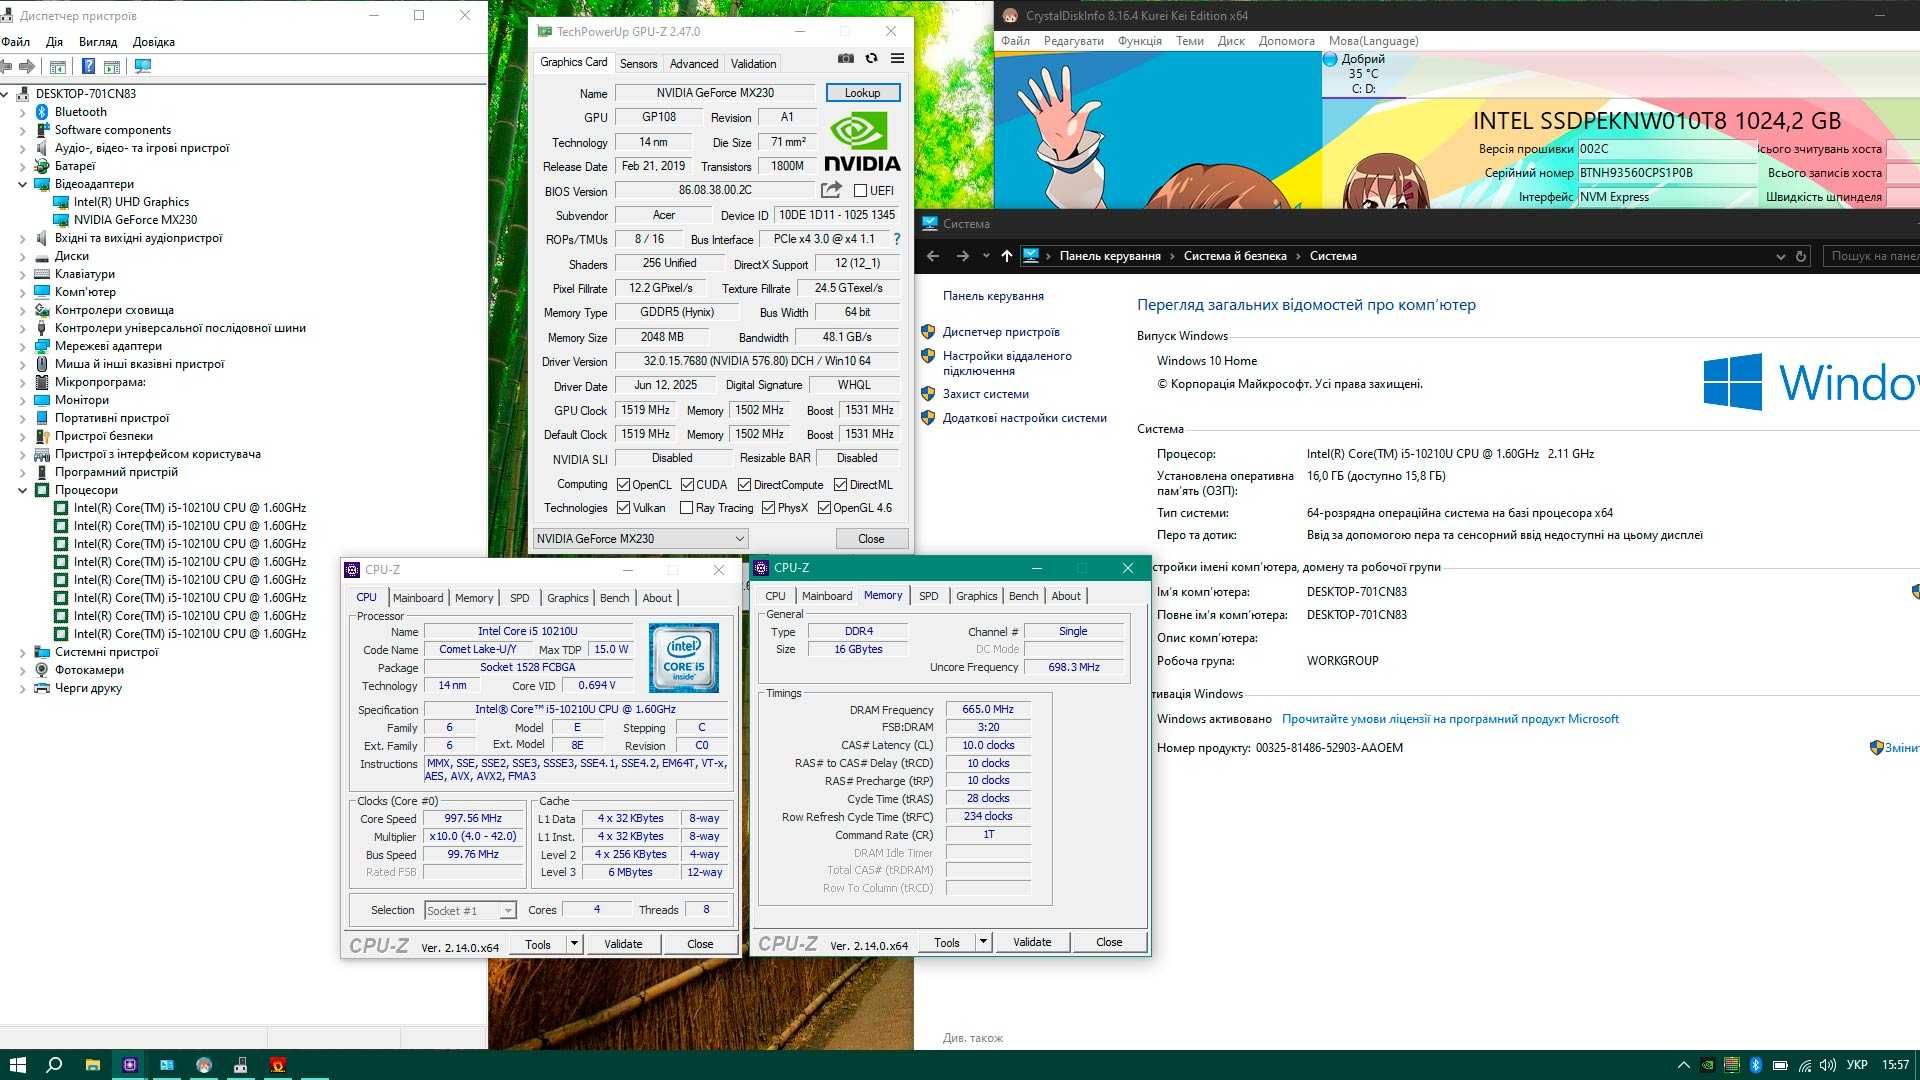Image resolution: width=1920 pixels, height=1080 pixels.
Task: Click the Windows Start button
Action: pyautogui.click(x=17, y=1065)
